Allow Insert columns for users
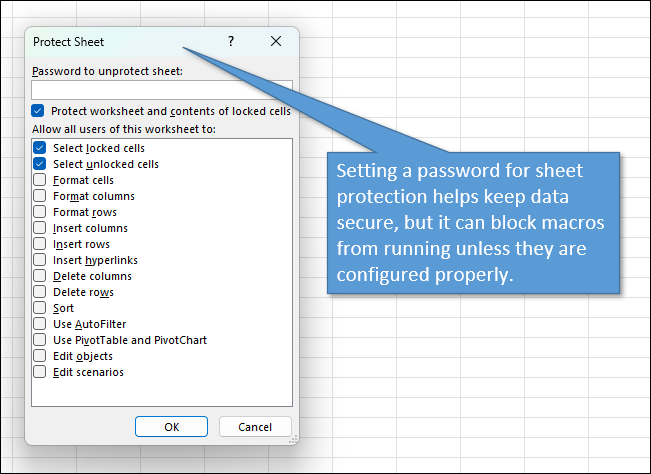This screenshot has height=474, width=651. tap(40, 228)
